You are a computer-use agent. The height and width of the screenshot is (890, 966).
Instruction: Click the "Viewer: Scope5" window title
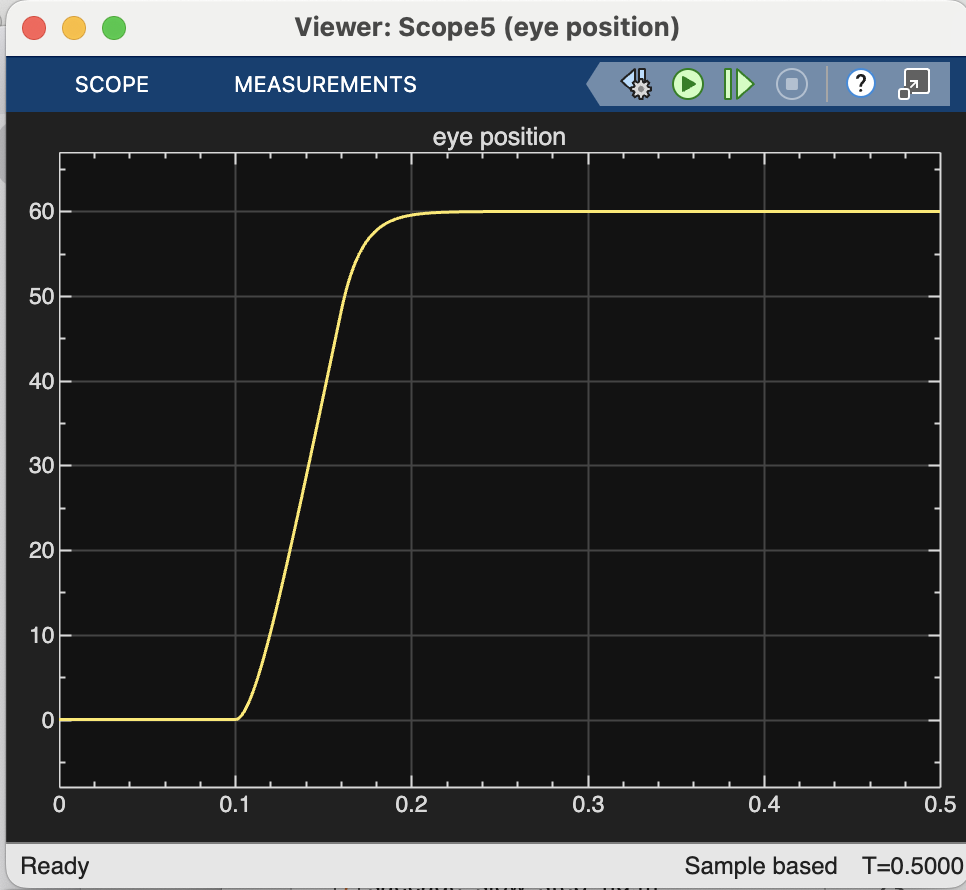[487, 28]
